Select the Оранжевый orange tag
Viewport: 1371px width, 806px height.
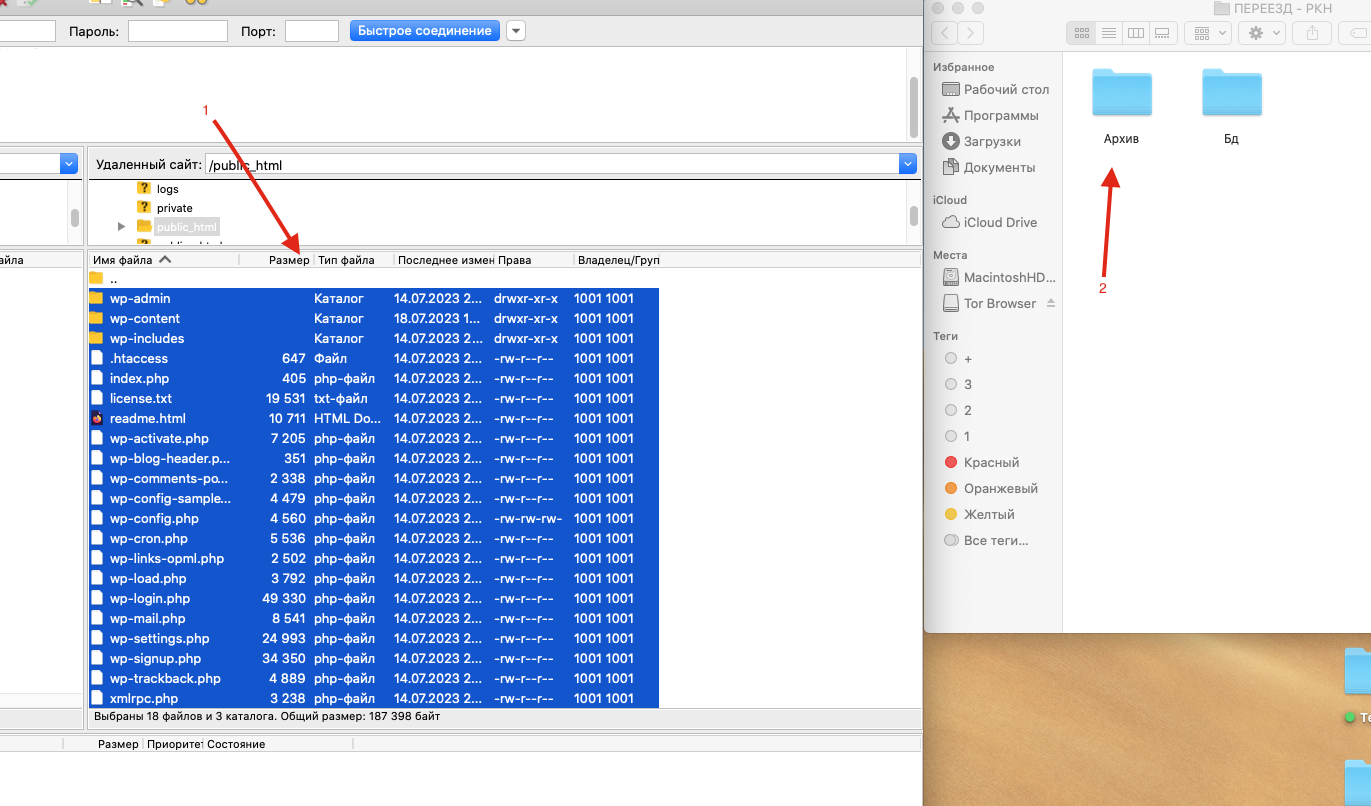[x=990, y=488]
